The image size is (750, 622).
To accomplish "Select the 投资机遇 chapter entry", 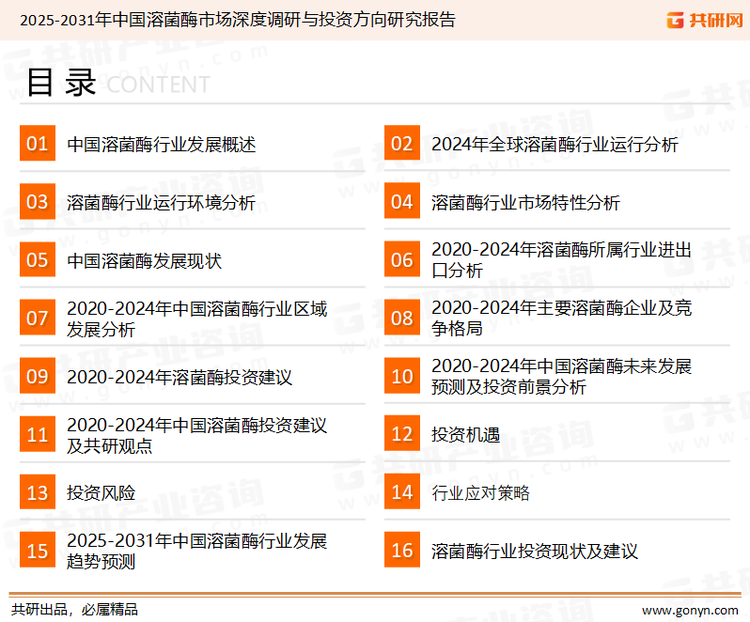I will pyautogui.click(x=465, y=435).
